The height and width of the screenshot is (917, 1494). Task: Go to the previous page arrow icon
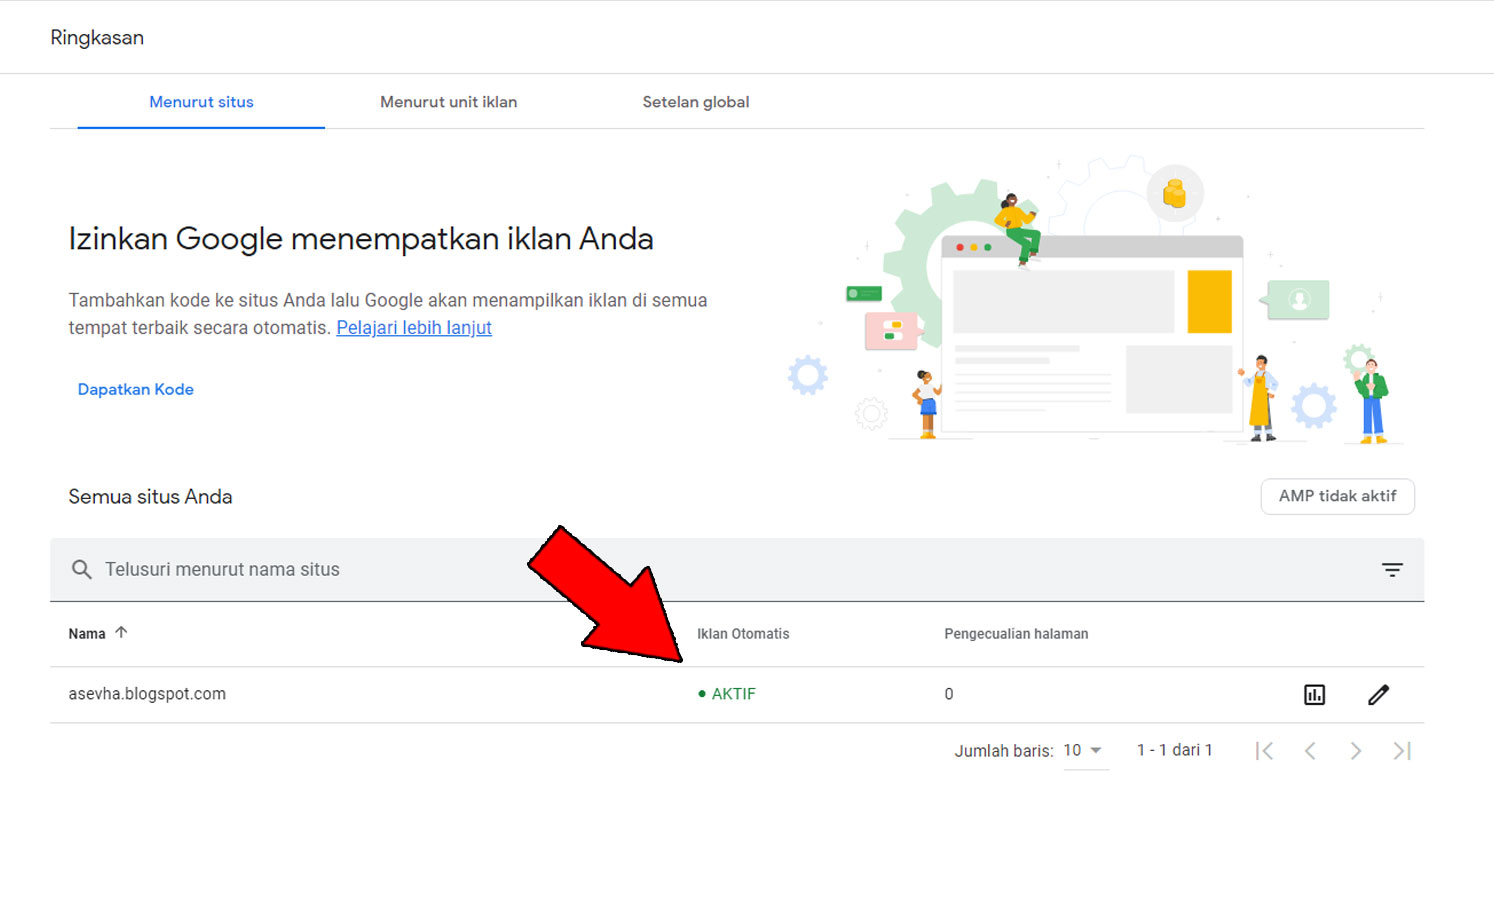coord(1310,750)
